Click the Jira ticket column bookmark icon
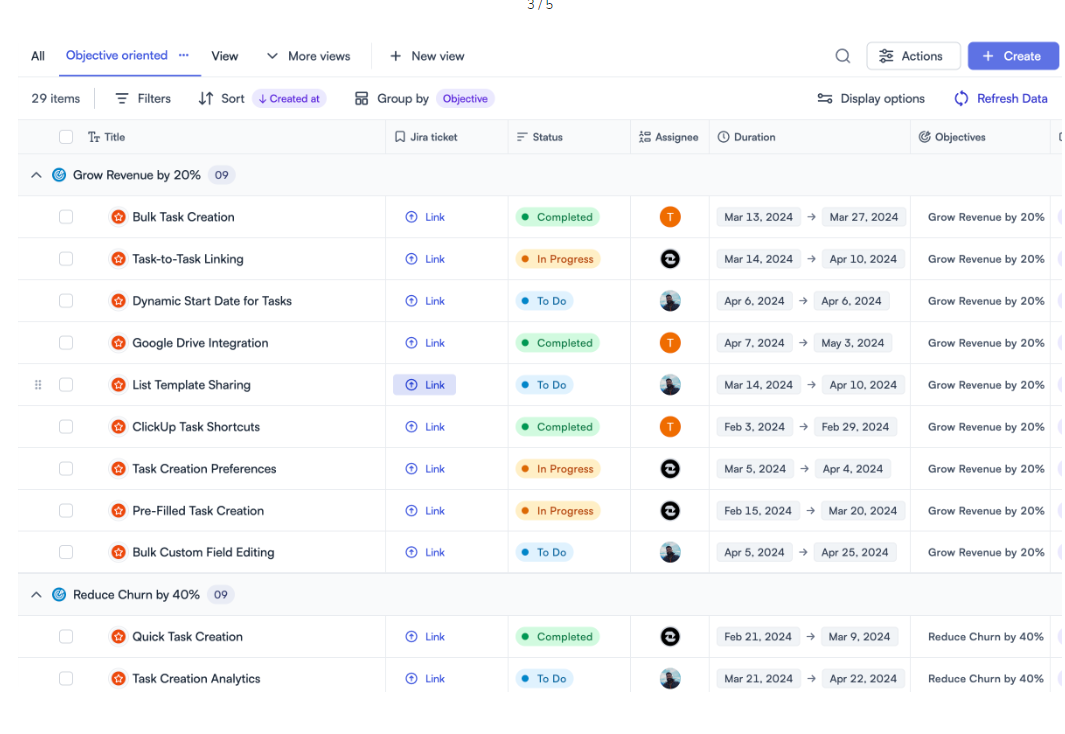This screenshot has height=734, width=1065. click(400, 137)
